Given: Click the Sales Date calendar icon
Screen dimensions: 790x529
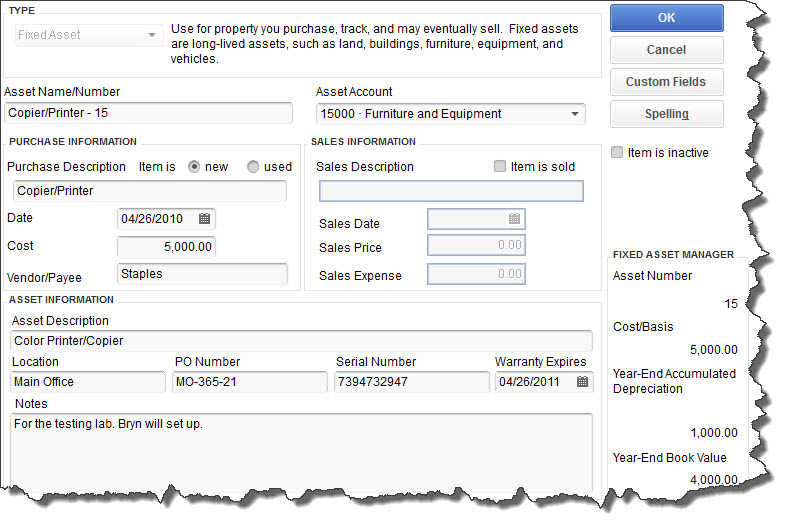Looking at the screenshot, I should [x=514, y=219].
